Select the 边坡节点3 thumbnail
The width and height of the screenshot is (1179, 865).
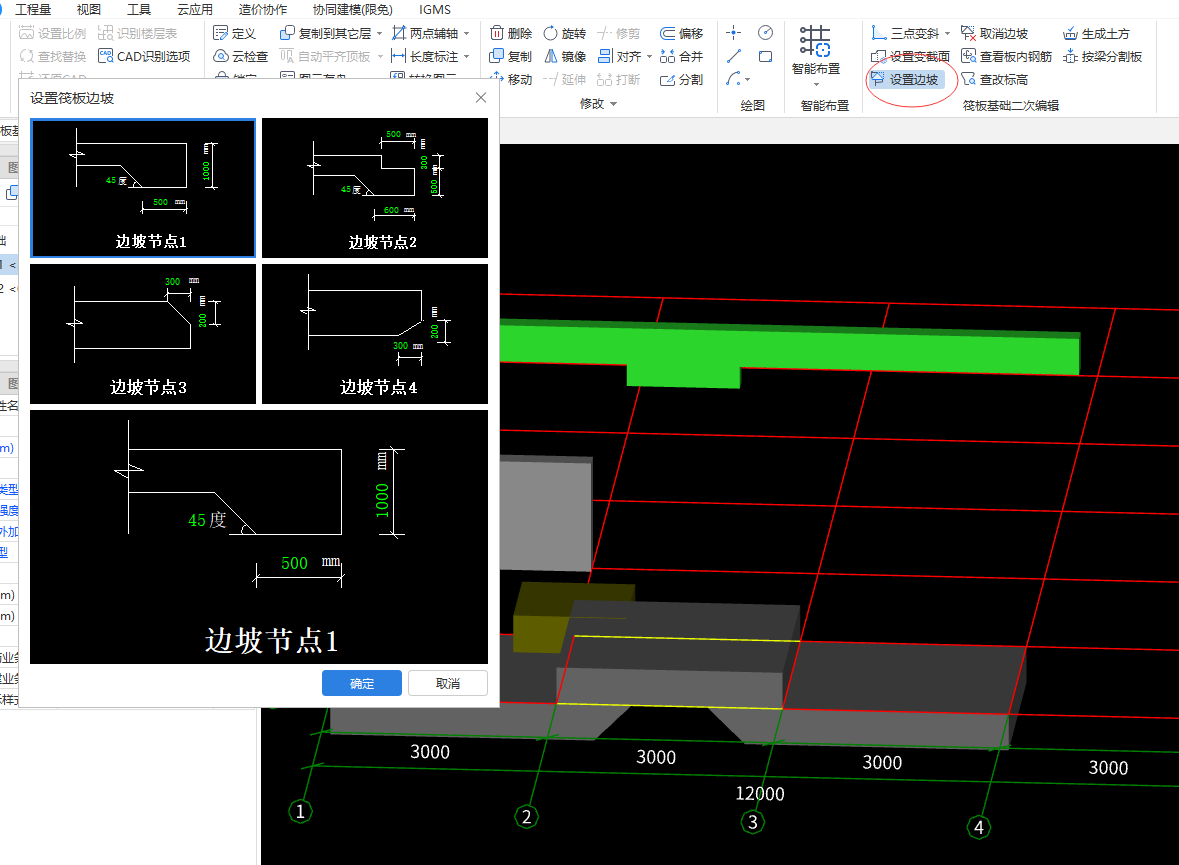click(x=143, y=333)
